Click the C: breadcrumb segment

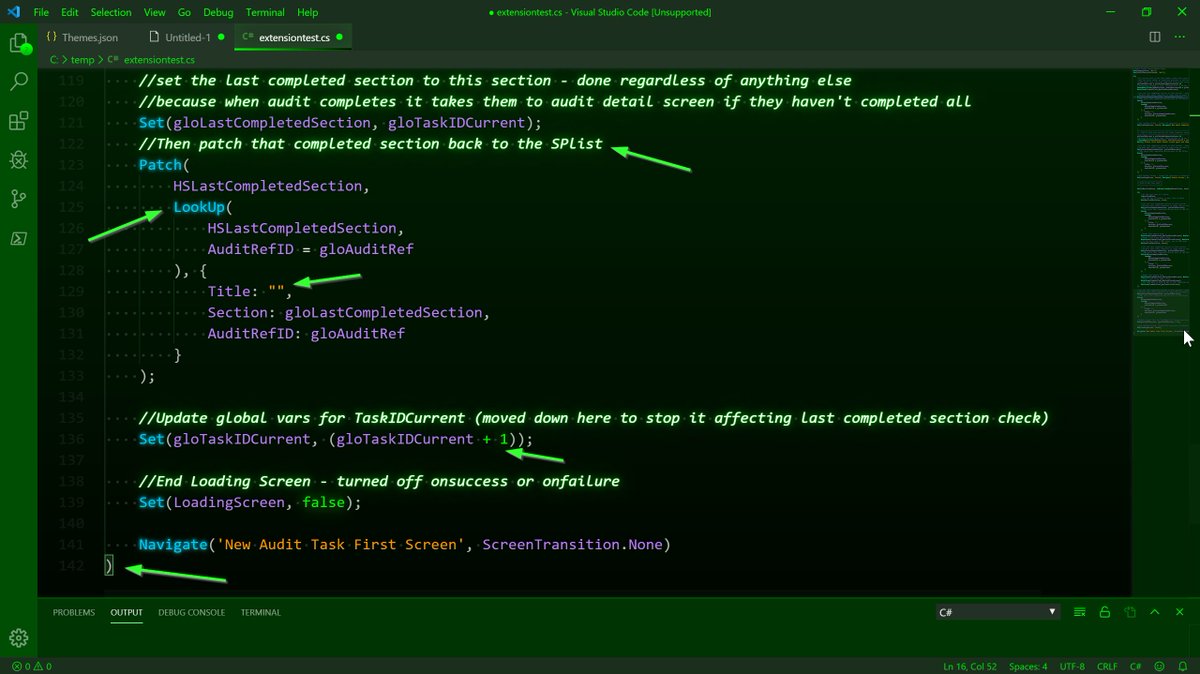tap(53, 60)
